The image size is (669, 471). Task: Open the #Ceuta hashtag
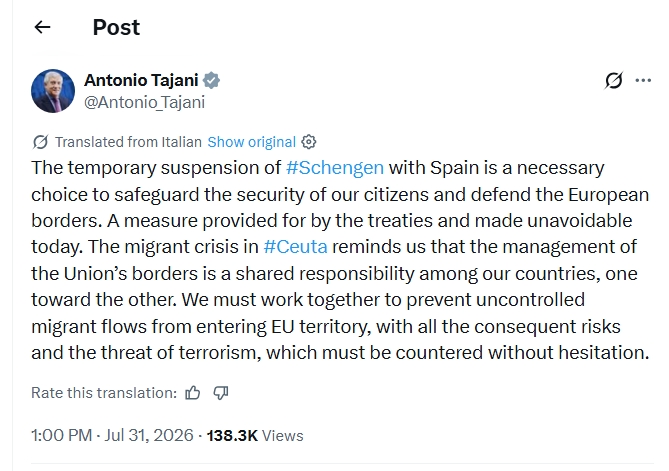tap(295, 247)
